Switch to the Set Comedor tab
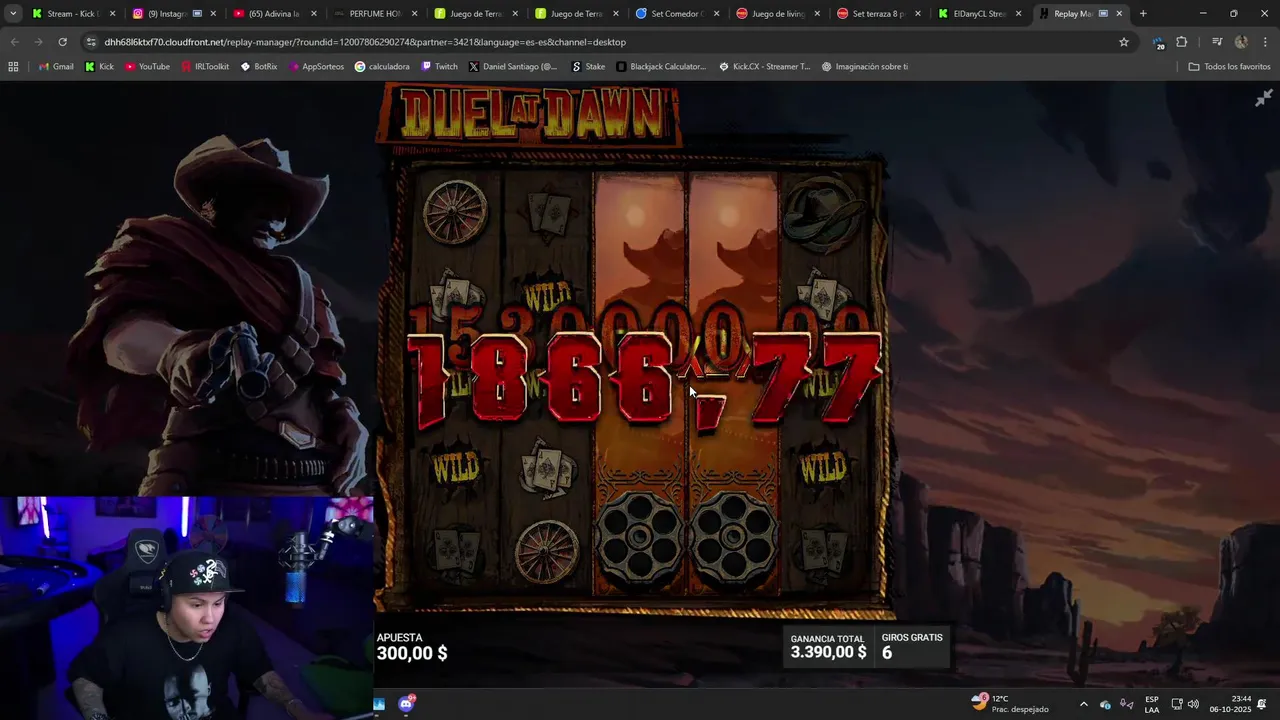The width and height of the screenshot is (1280, 720). pyautogui.click(x=675, y=14)
